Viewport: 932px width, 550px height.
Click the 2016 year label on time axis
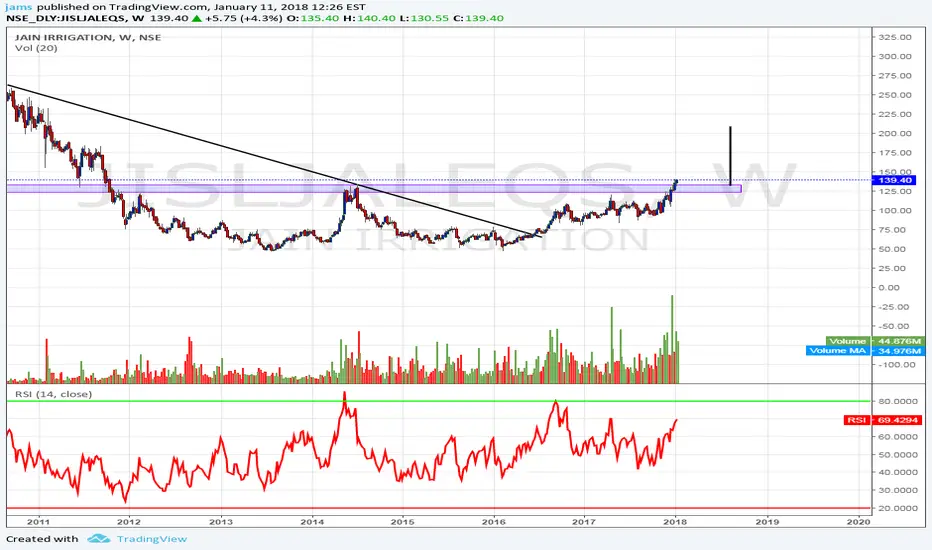coord(493,522)
